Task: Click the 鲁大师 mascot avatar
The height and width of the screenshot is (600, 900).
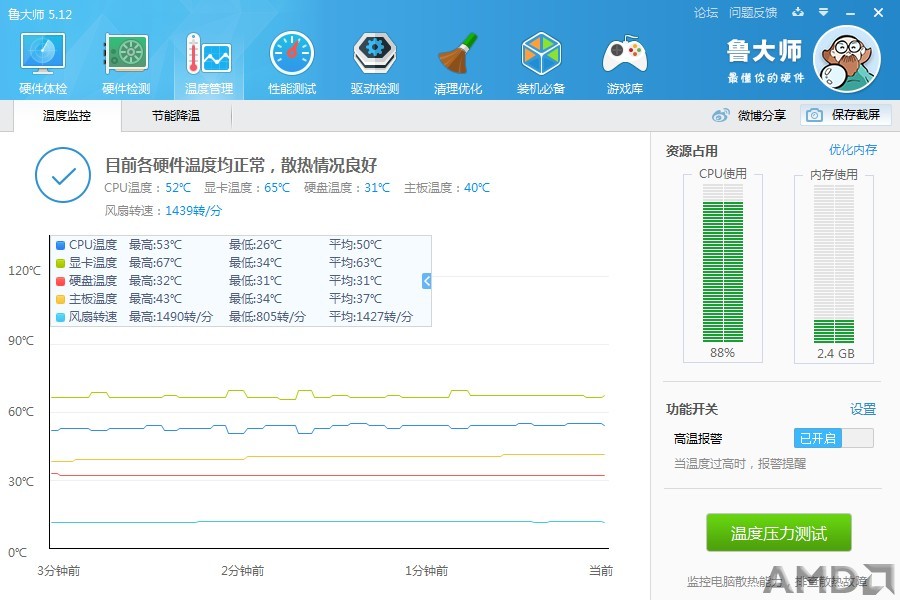Action: 847,59
